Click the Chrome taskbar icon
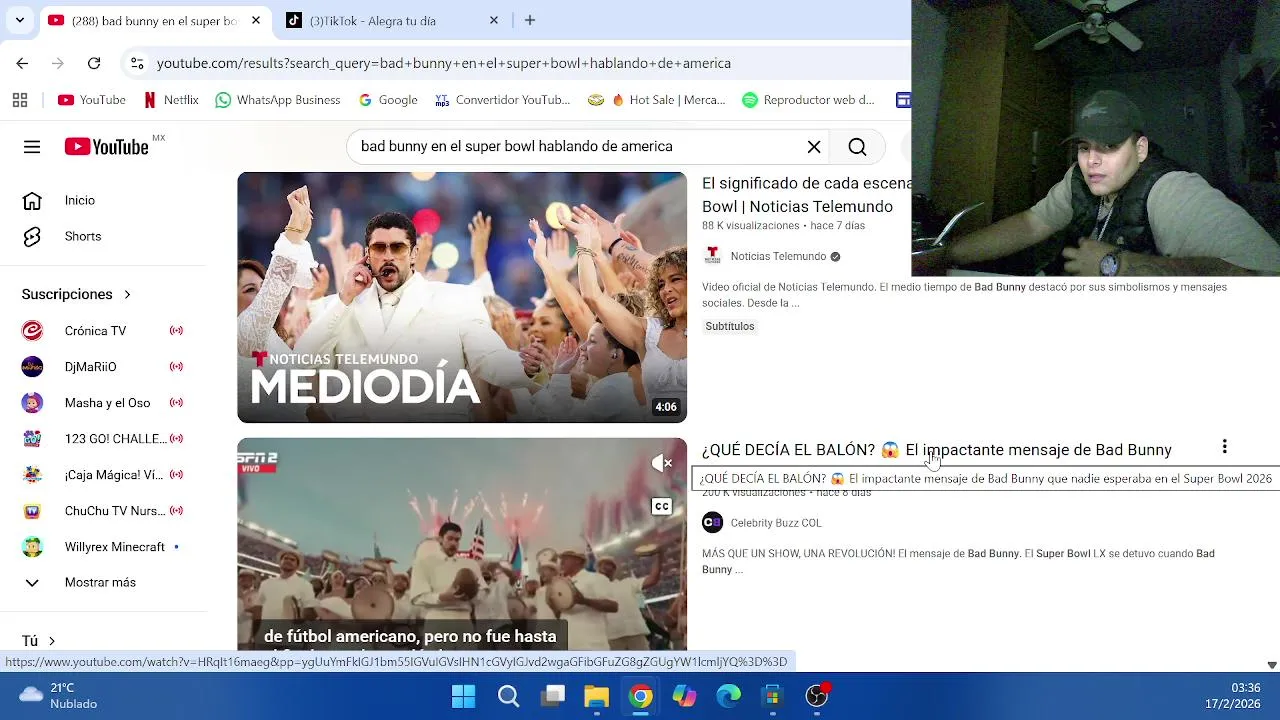The image size is (1280, 720). tap(641, 696)
